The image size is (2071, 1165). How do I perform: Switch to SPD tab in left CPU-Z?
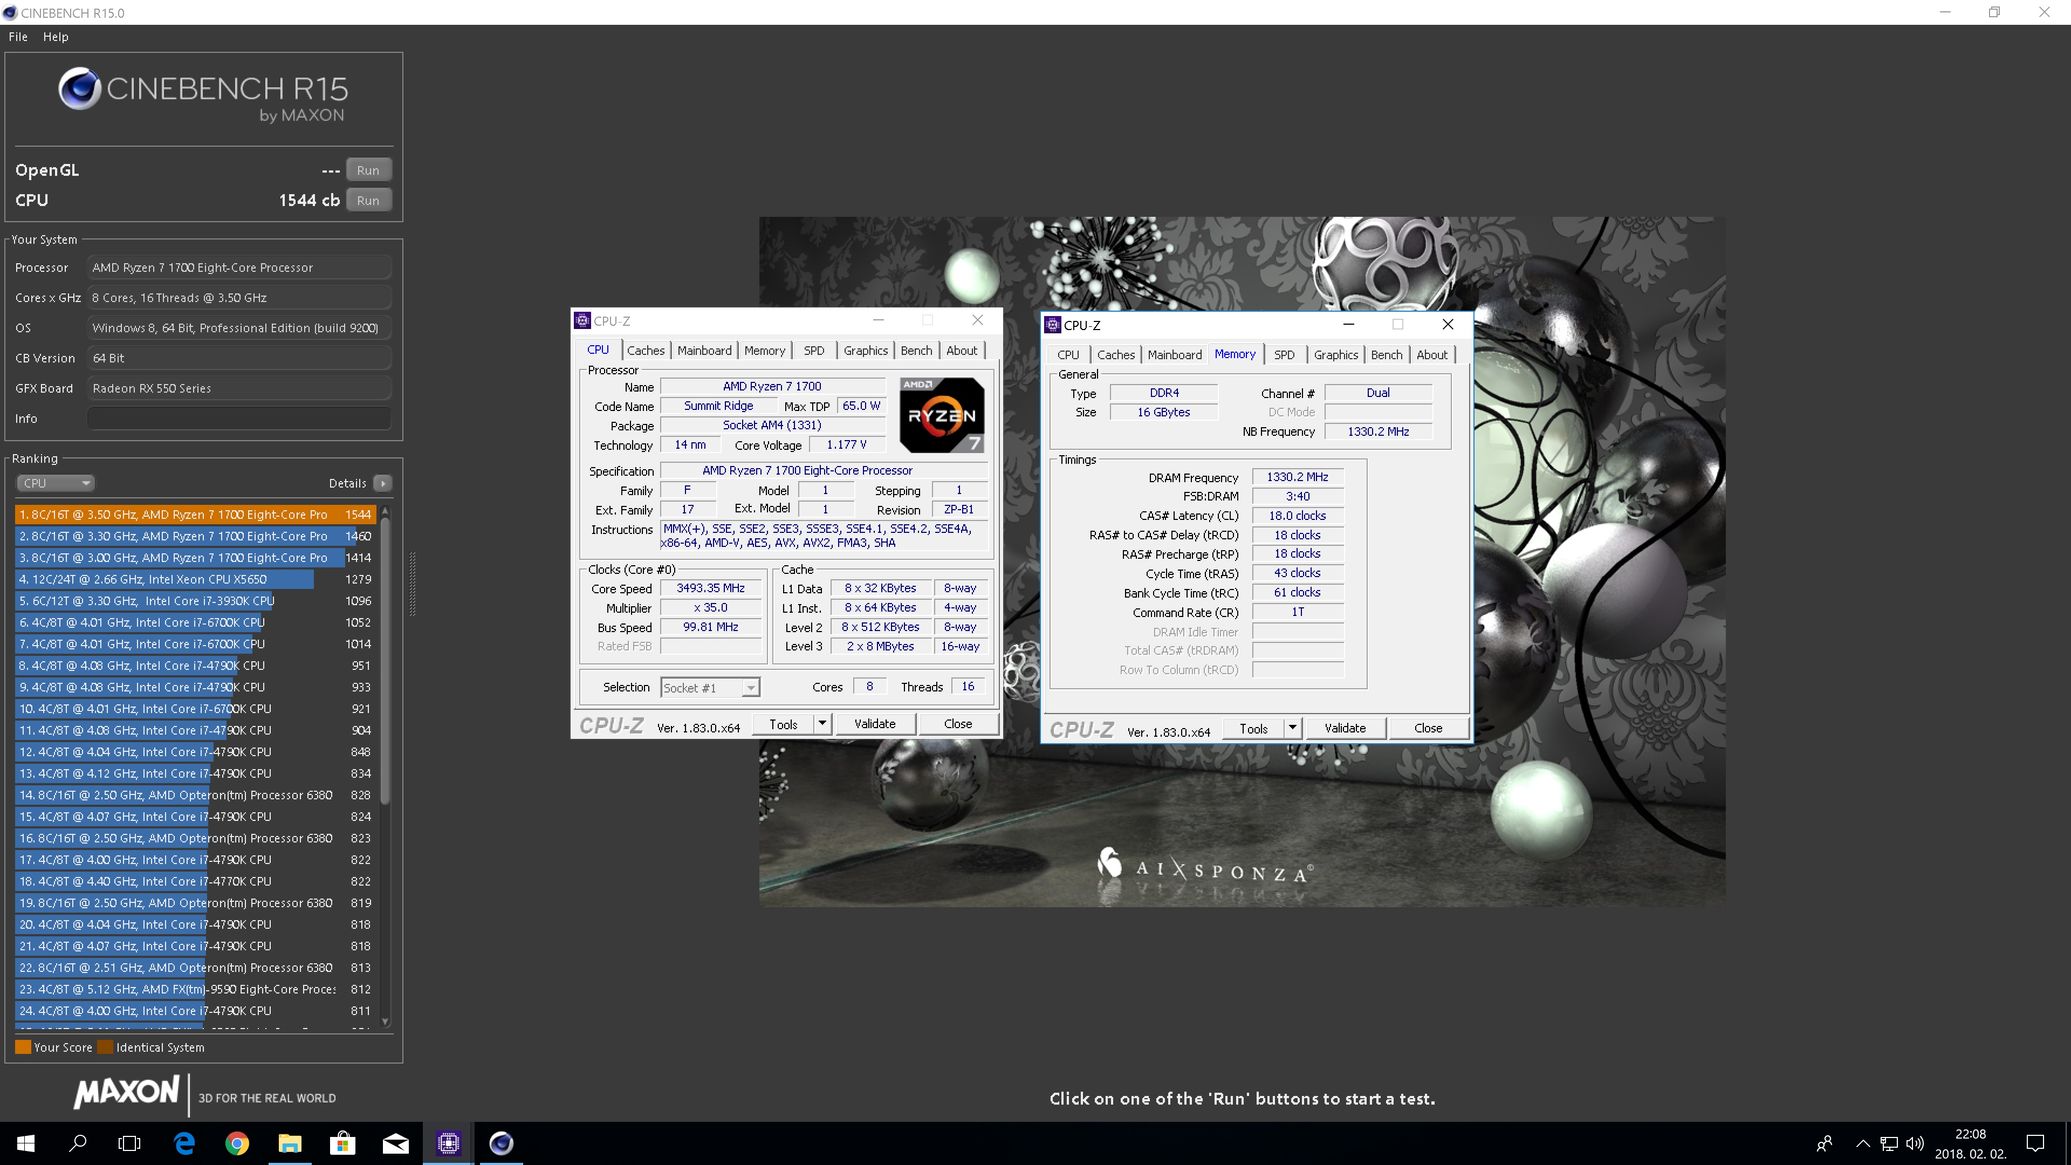coord(814,350)
